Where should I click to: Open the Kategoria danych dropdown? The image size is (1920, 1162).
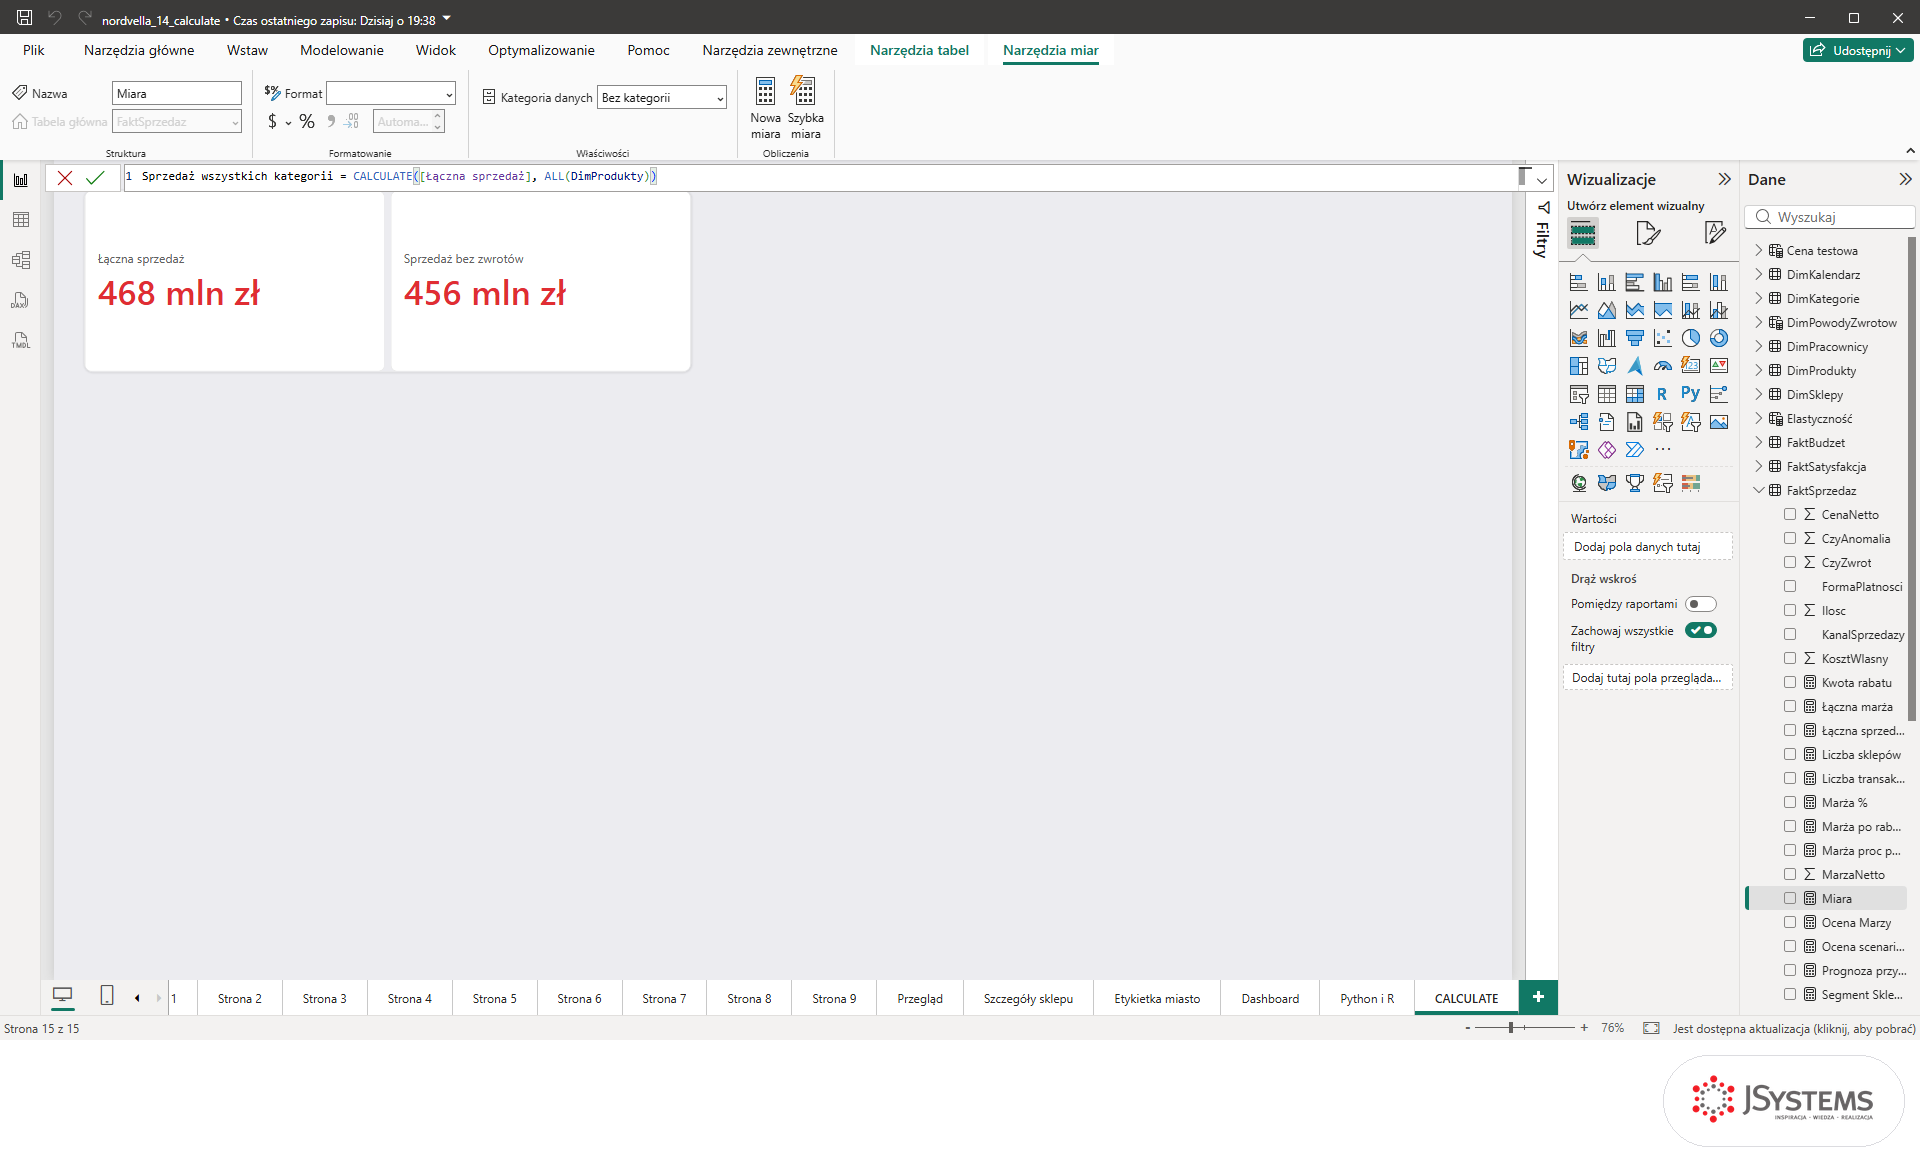(662, 98)
